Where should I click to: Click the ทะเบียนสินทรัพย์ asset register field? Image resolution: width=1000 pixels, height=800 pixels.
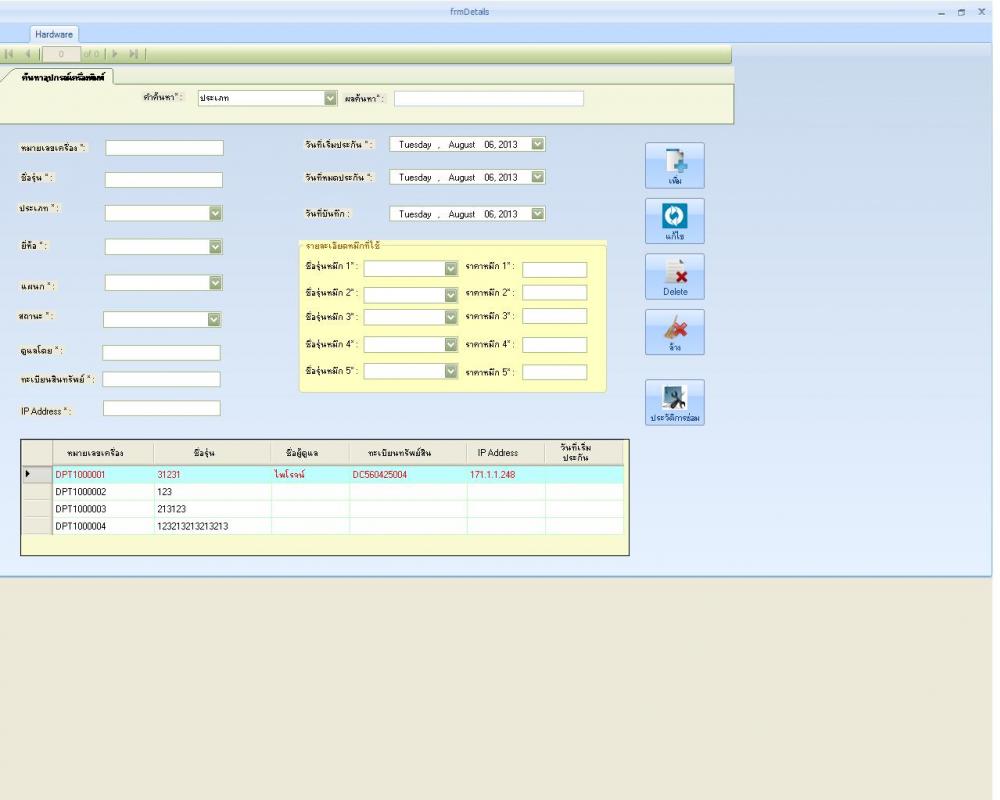pyautogui.click(x=161, y=380)
